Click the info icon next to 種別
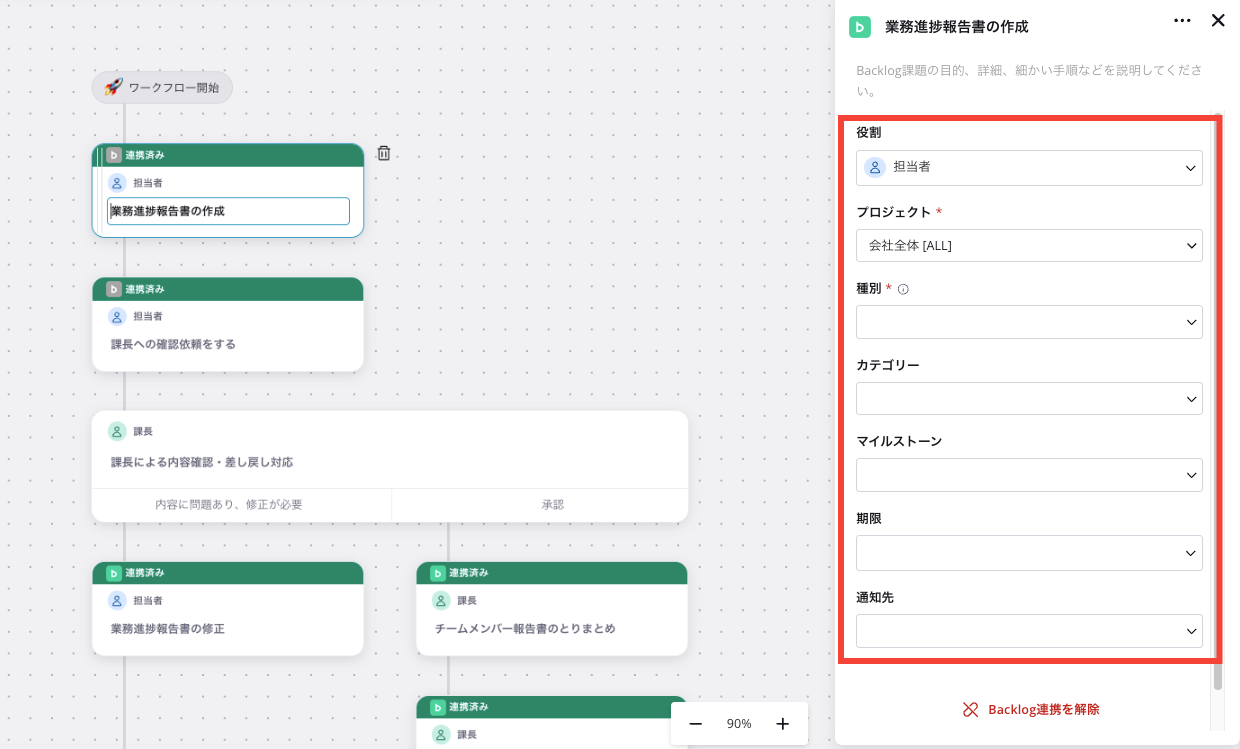 [903, 289]
